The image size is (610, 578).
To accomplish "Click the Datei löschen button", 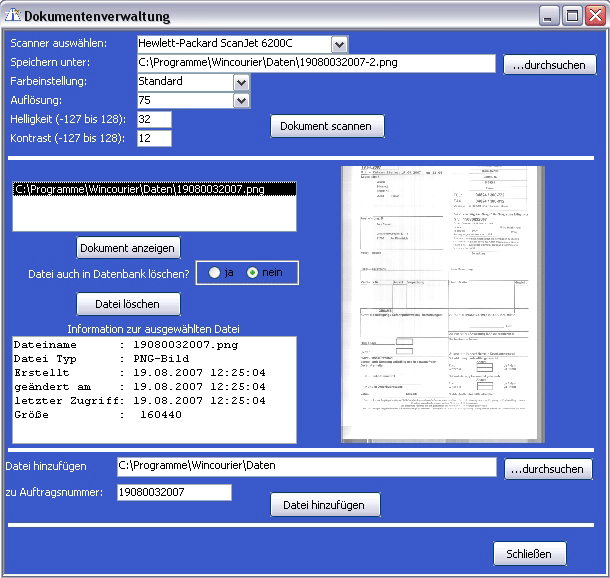I will click(x=129, y=304).
